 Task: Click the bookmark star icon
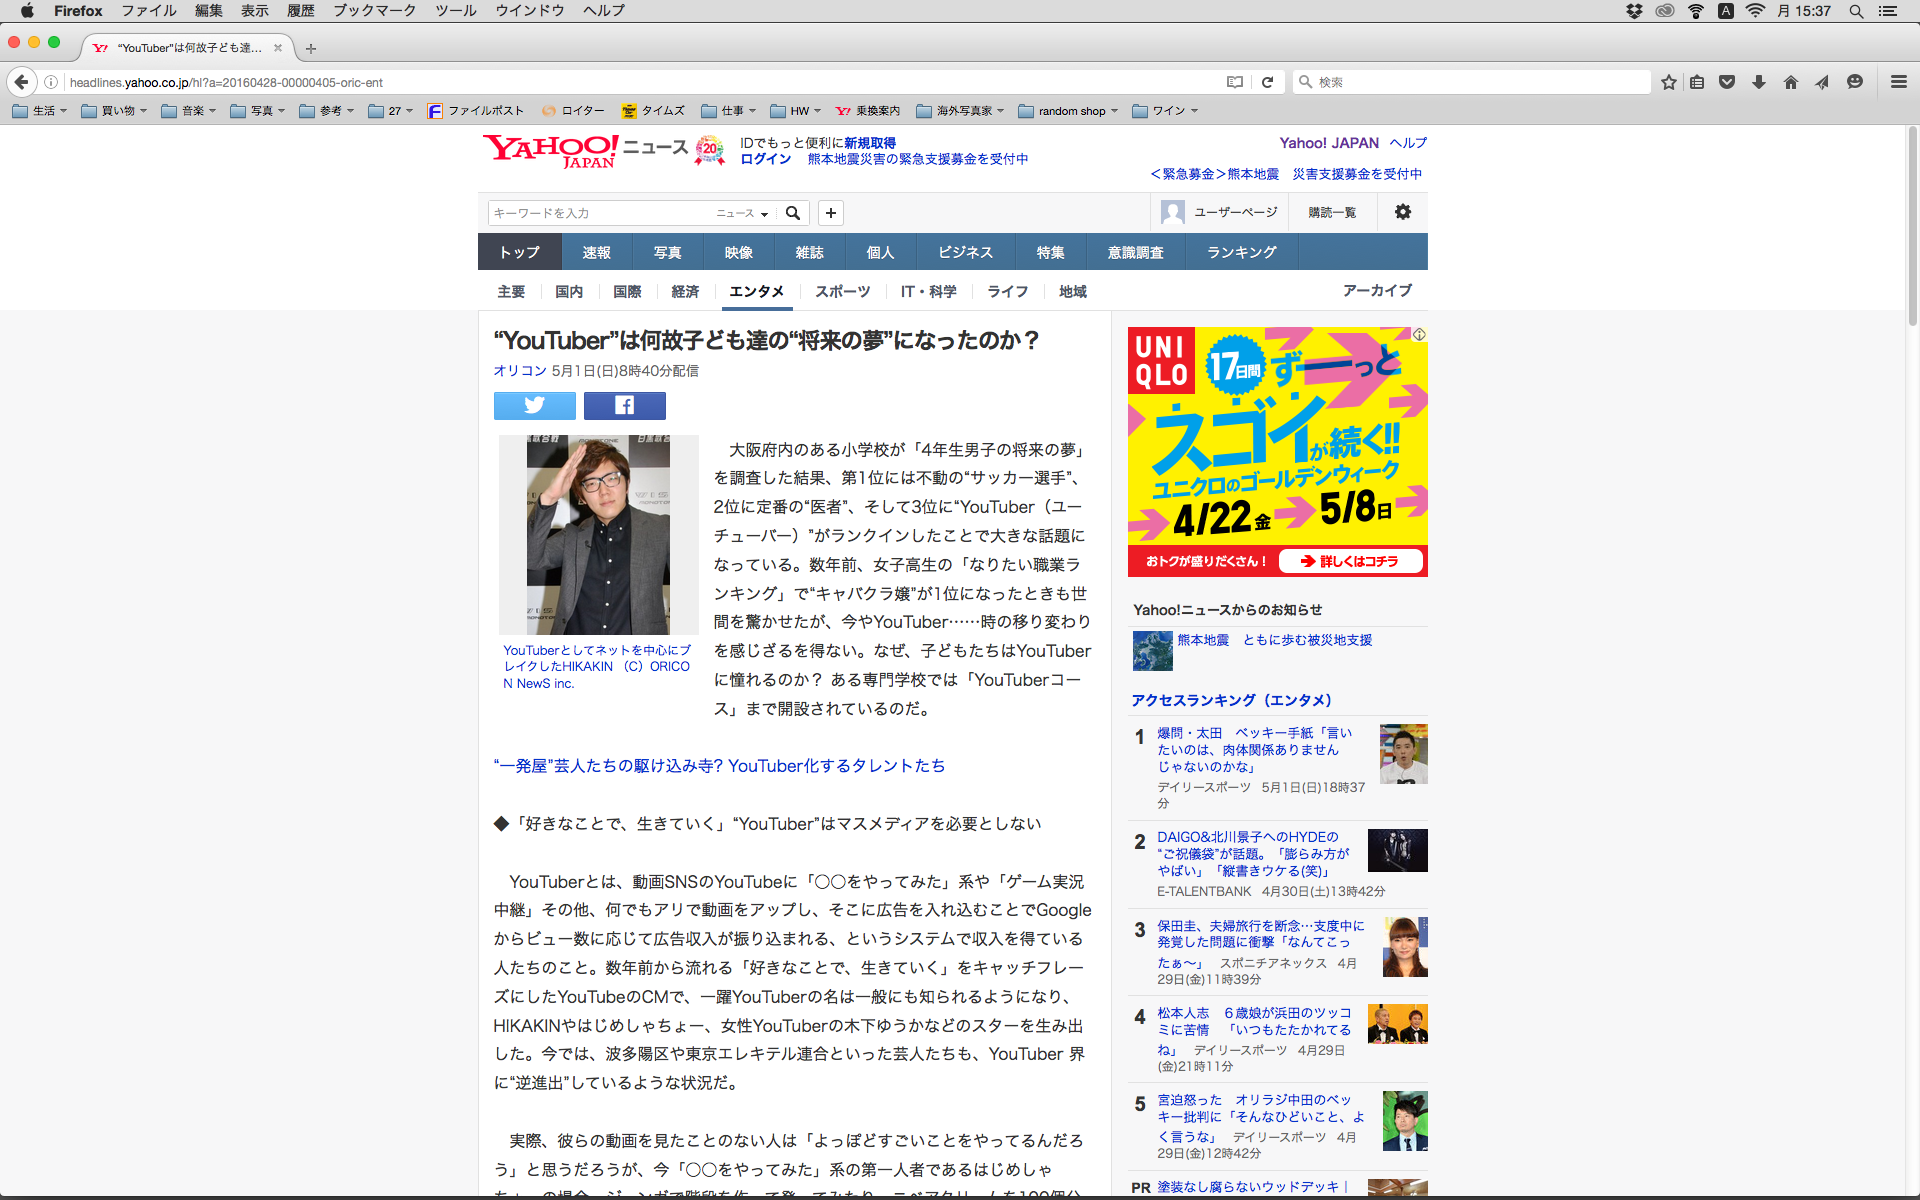click(1668, 82)
